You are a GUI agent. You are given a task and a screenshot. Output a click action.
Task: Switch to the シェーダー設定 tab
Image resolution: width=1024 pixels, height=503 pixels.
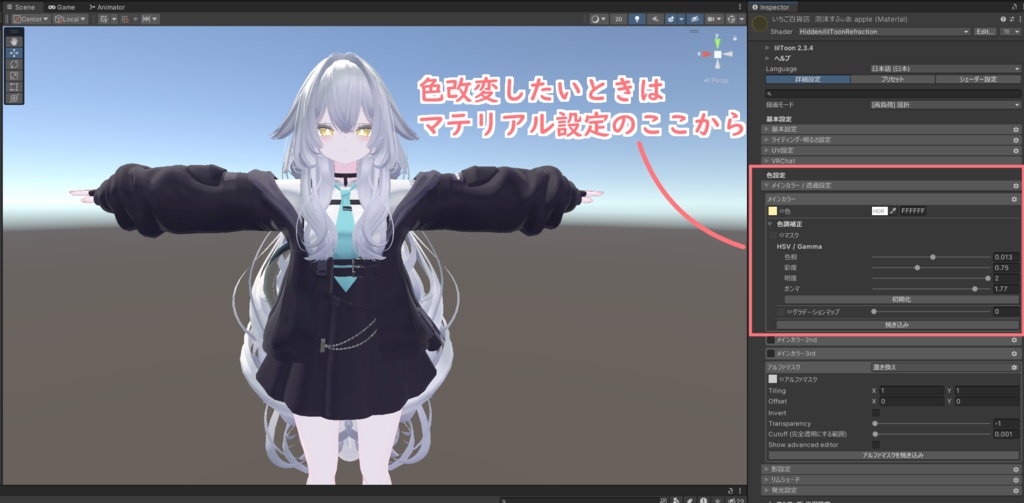coord(978,79)
